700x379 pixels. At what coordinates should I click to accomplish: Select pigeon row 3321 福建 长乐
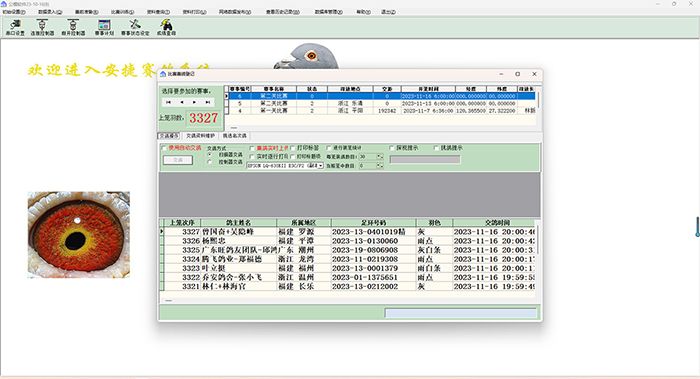pos(350,286)
